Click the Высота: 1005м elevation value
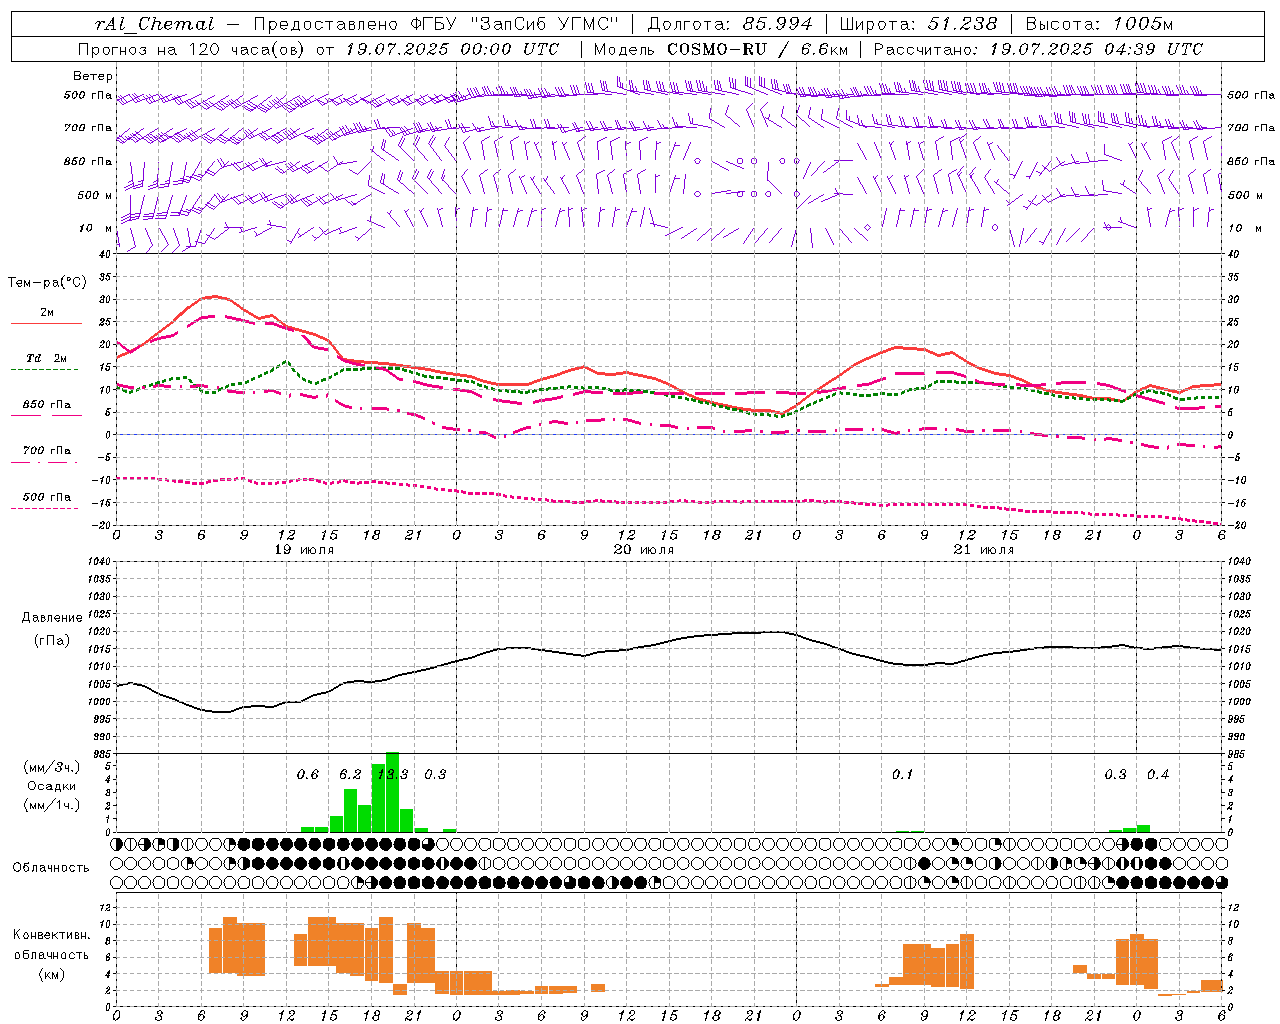This screenshot has width=1280, height=1024. pos(1099,24)
